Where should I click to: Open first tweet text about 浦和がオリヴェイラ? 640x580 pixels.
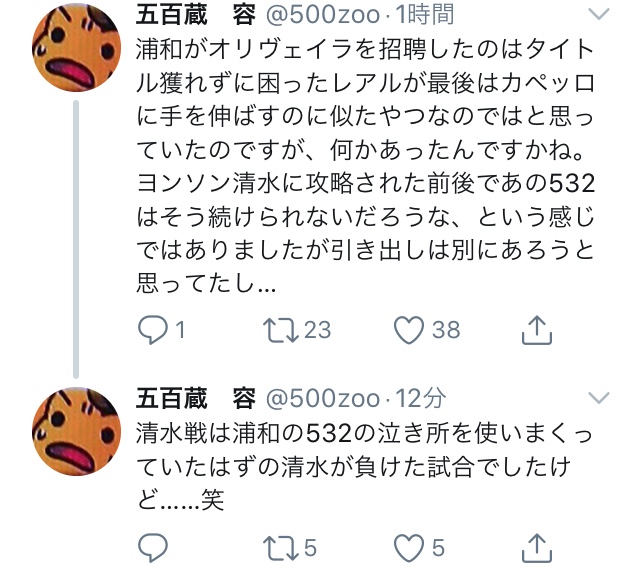click(x=365, y=166)
